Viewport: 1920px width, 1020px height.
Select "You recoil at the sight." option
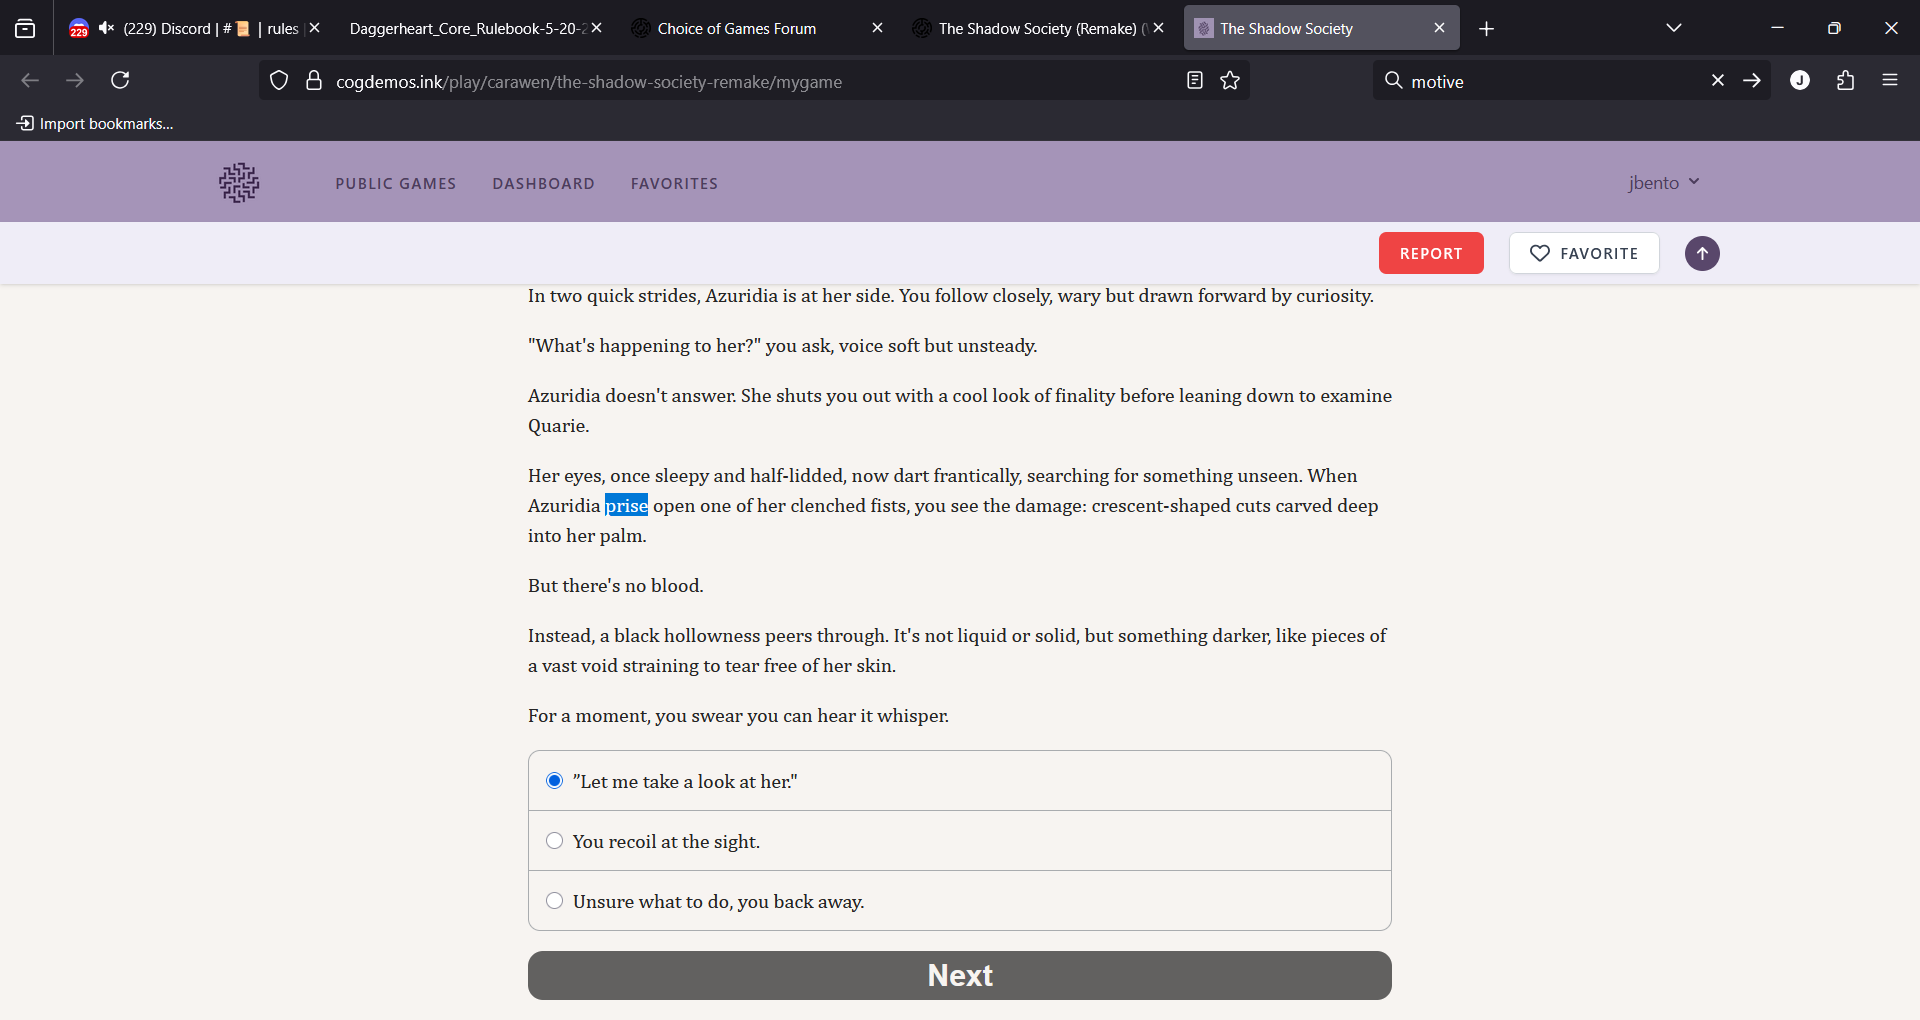pos(960,841)
